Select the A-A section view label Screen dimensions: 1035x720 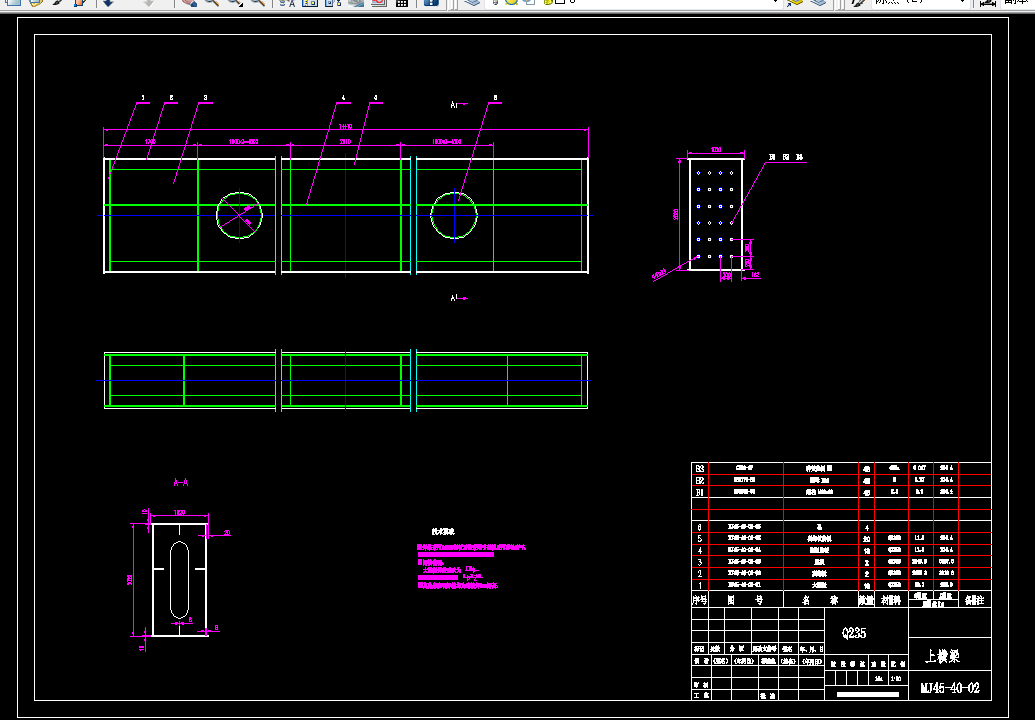(181, 482)
